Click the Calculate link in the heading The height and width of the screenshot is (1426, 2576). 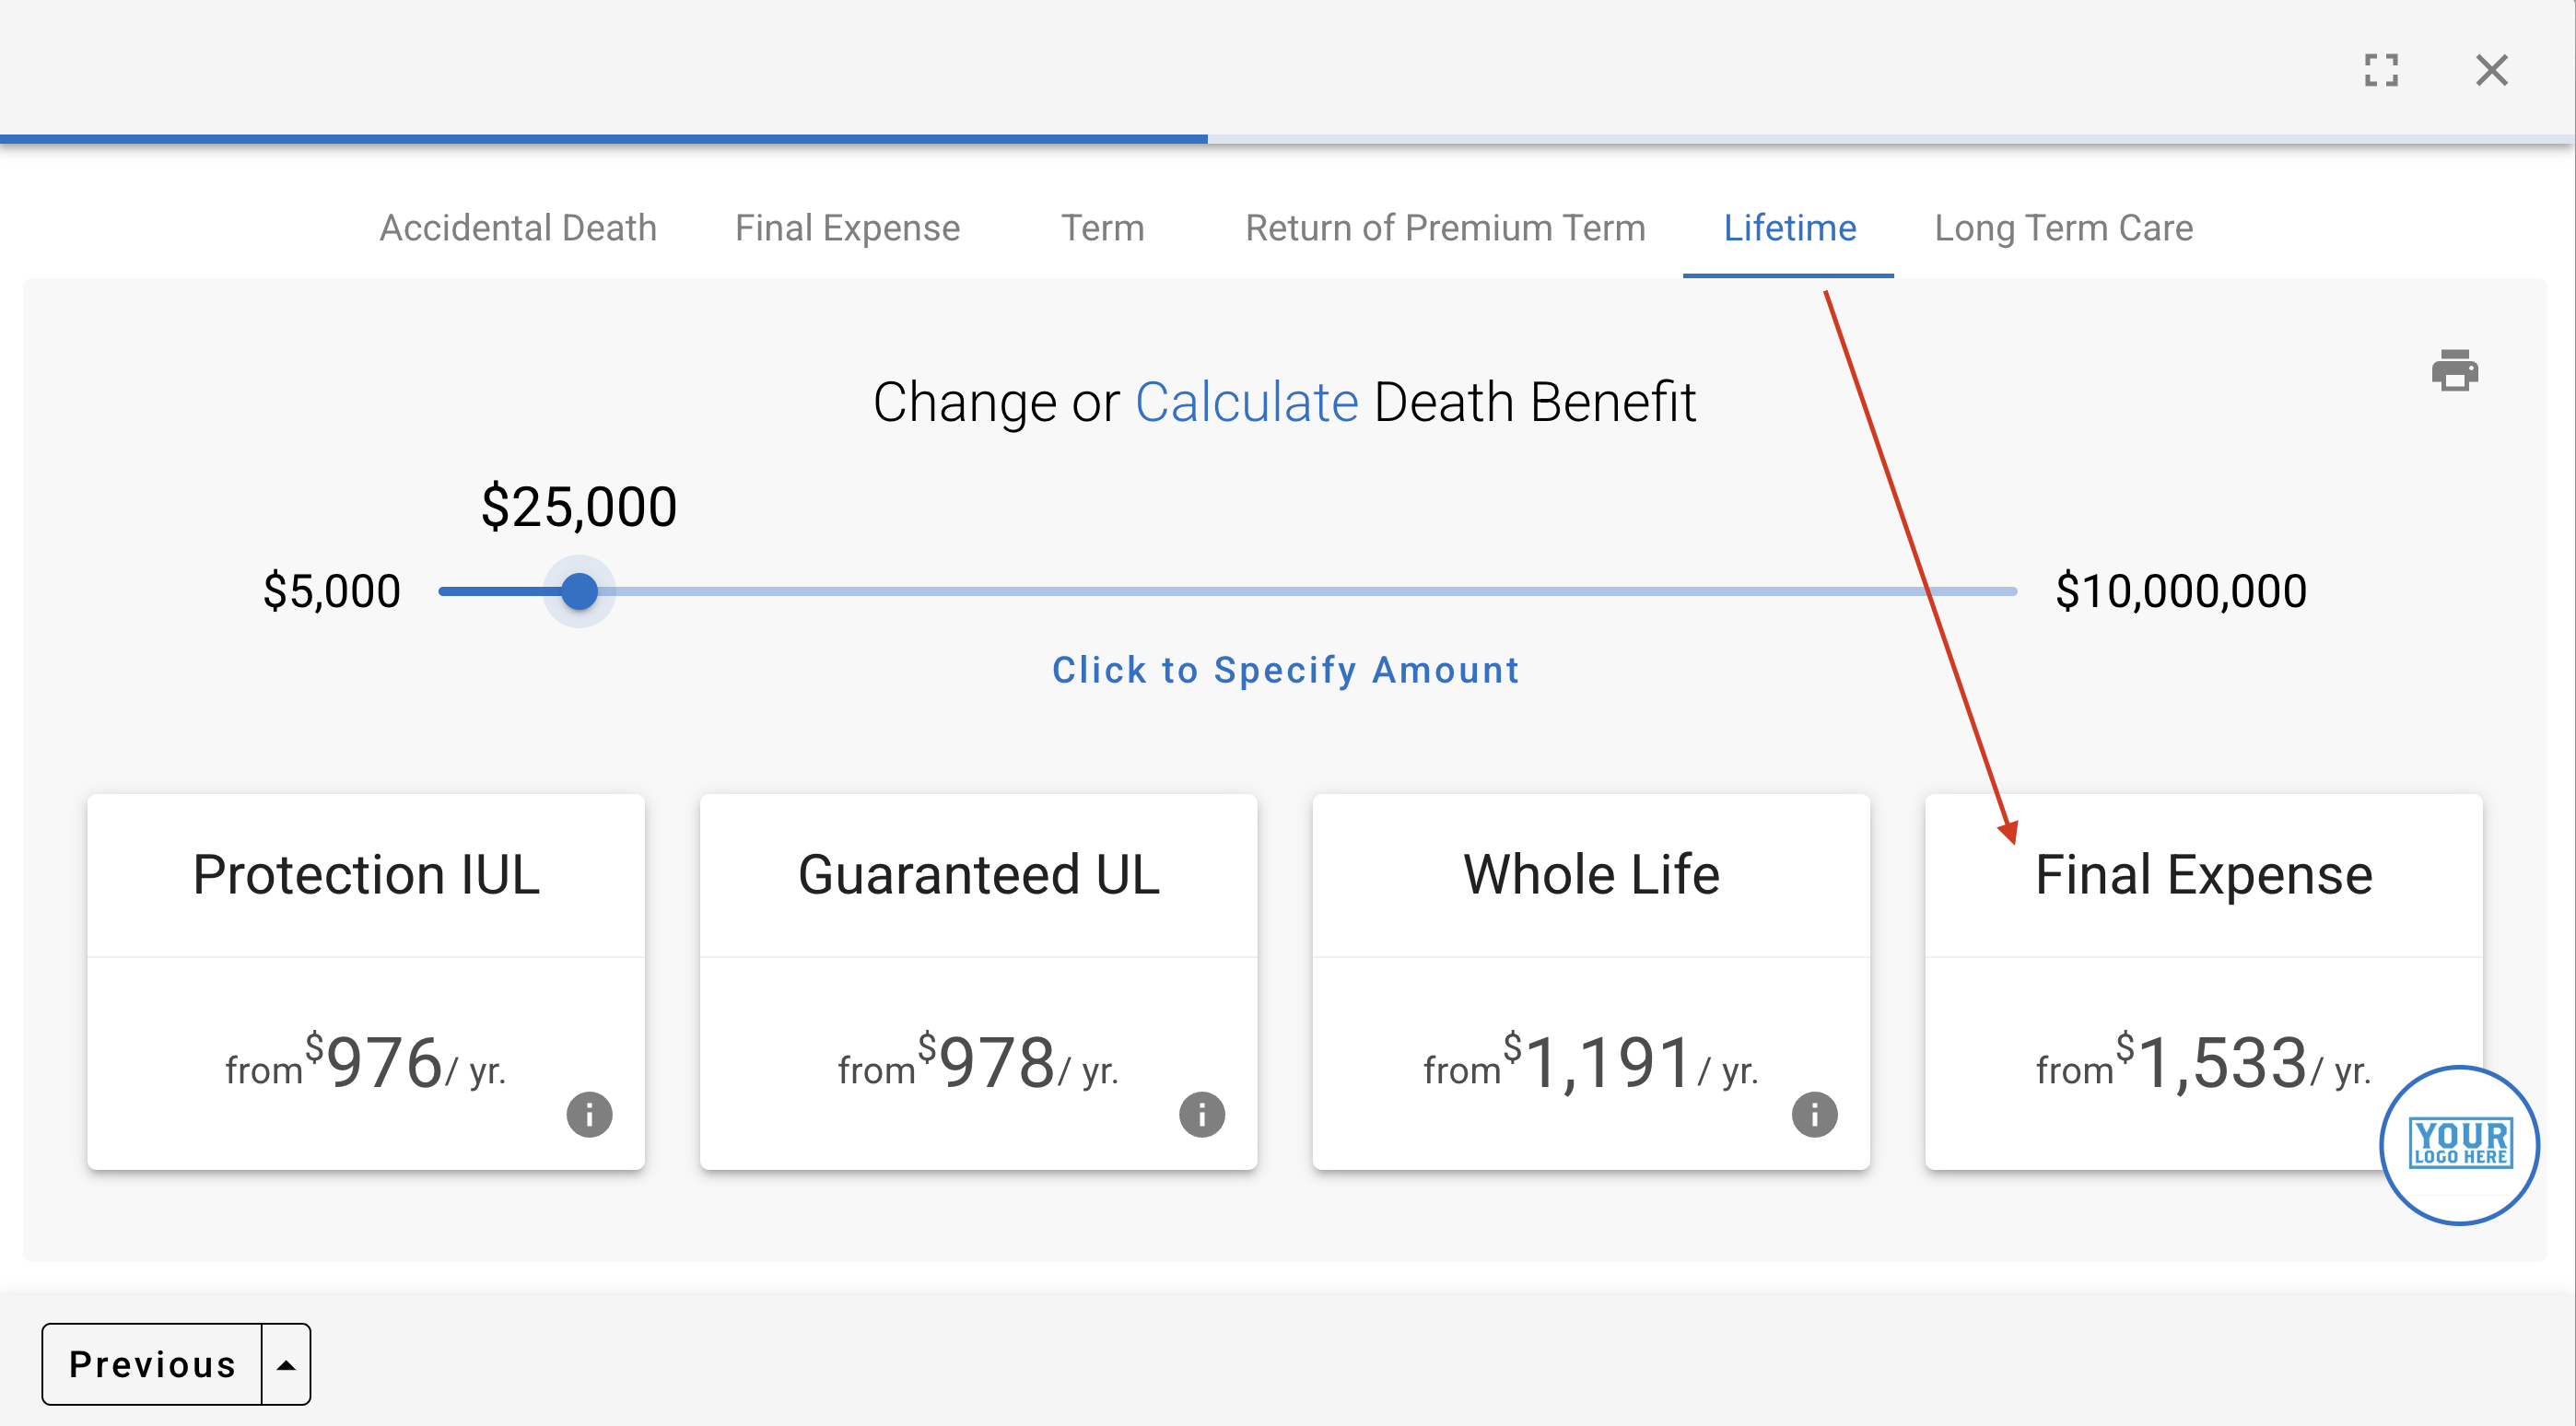coord(1245,401)
